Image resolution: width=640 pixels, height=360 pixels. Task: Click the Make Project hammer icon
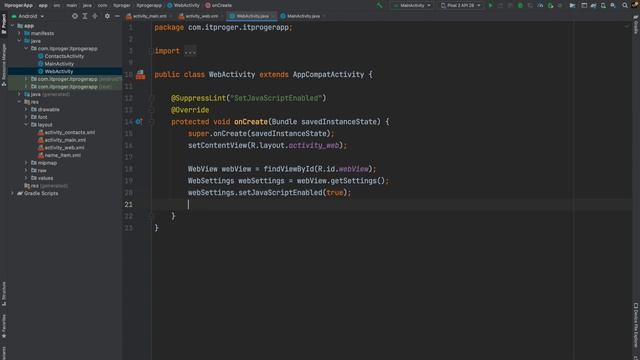[380, 5]
